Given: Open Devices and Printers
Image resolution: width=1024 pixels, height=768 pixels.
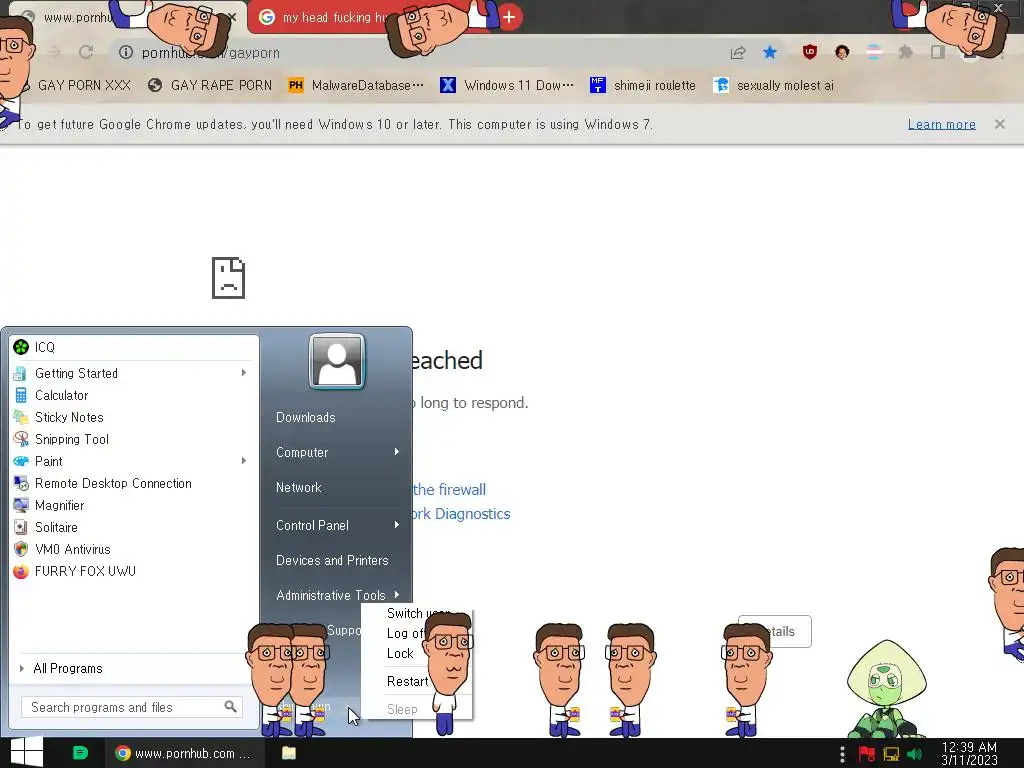Looking at the screenshot, I should click(x=332, y=560).
